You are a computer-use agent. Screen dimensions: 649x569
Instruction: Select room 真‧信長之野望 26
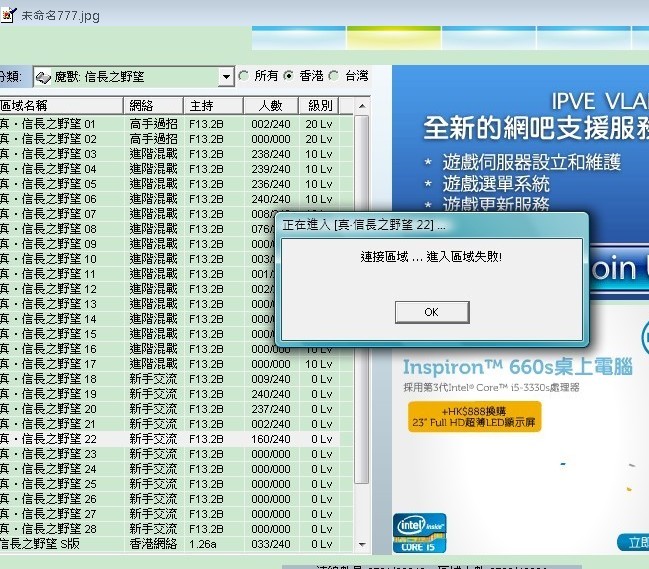(170, 499)
